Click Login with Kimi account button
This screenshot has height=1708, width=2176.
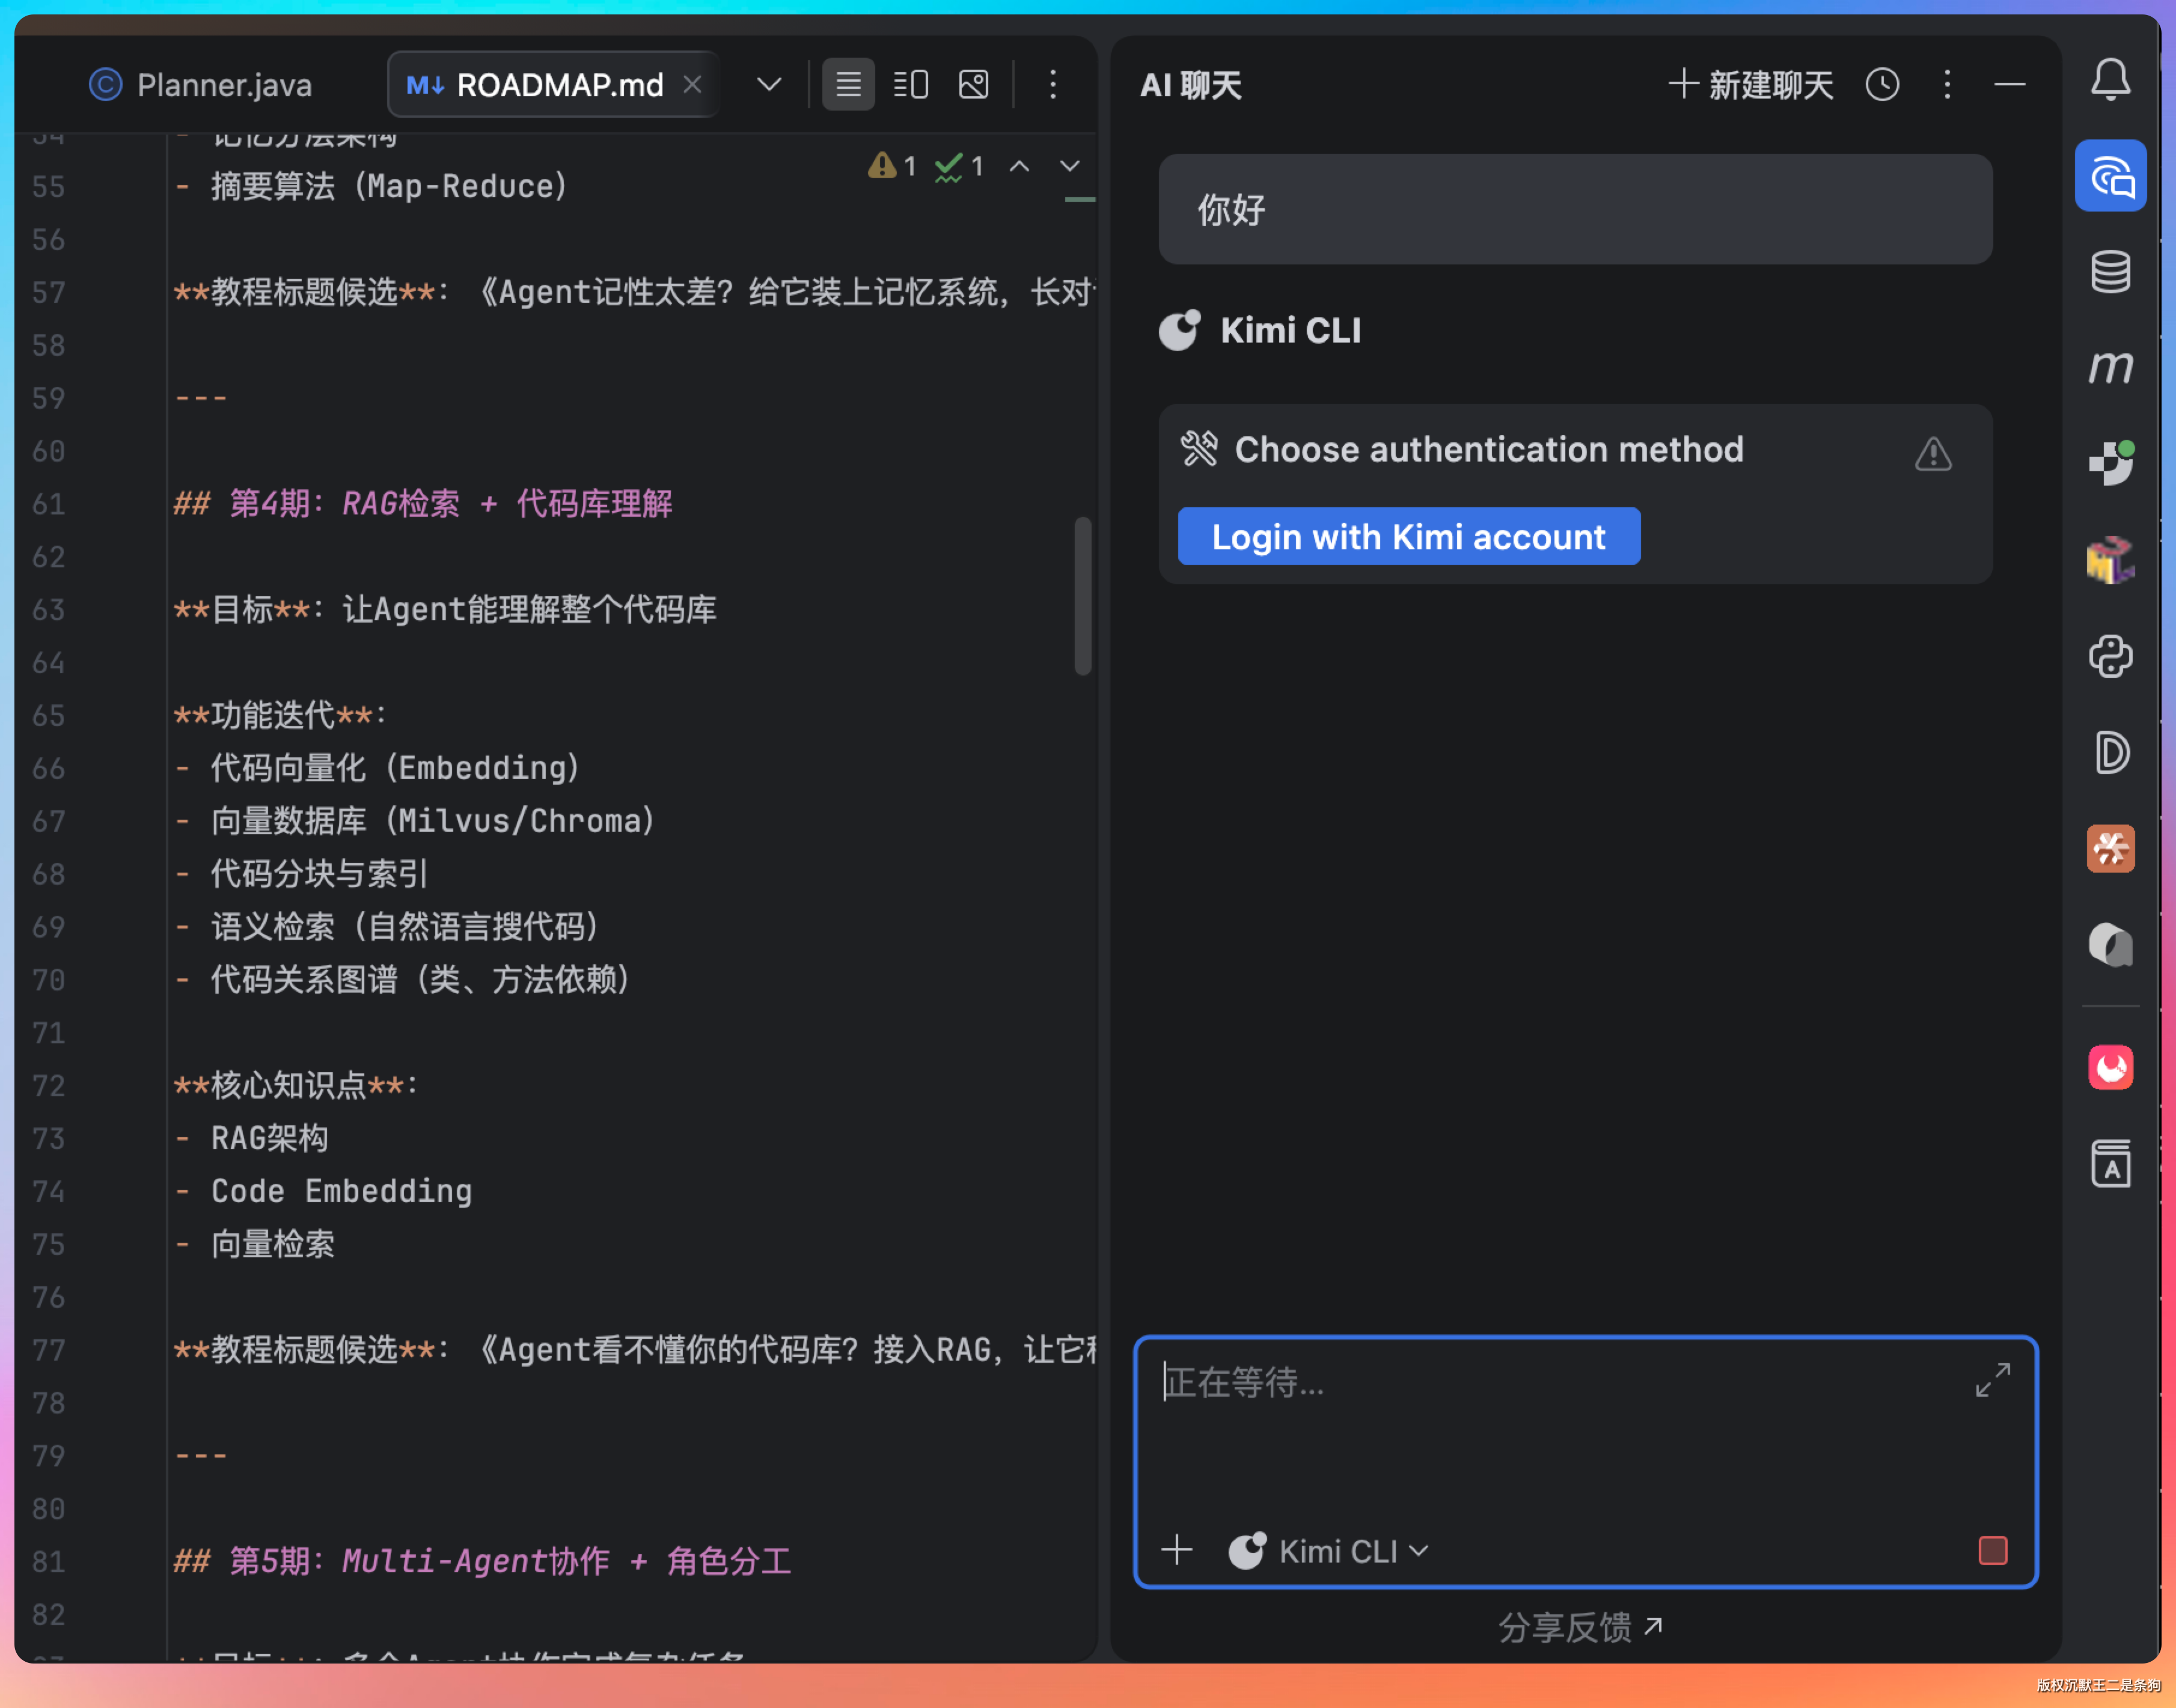(x=1408, y=537)
